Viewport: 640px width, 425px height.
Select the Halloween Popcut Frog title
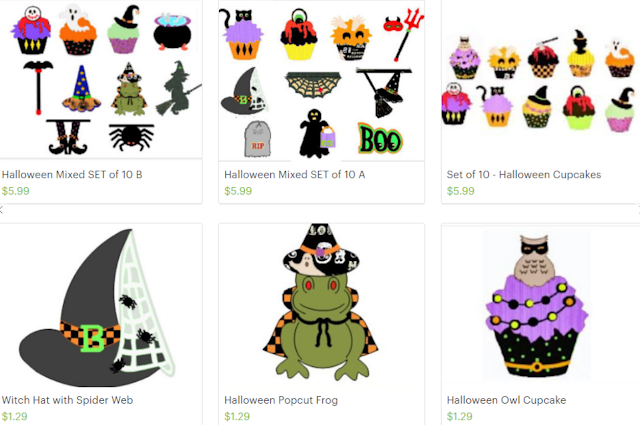281,400
